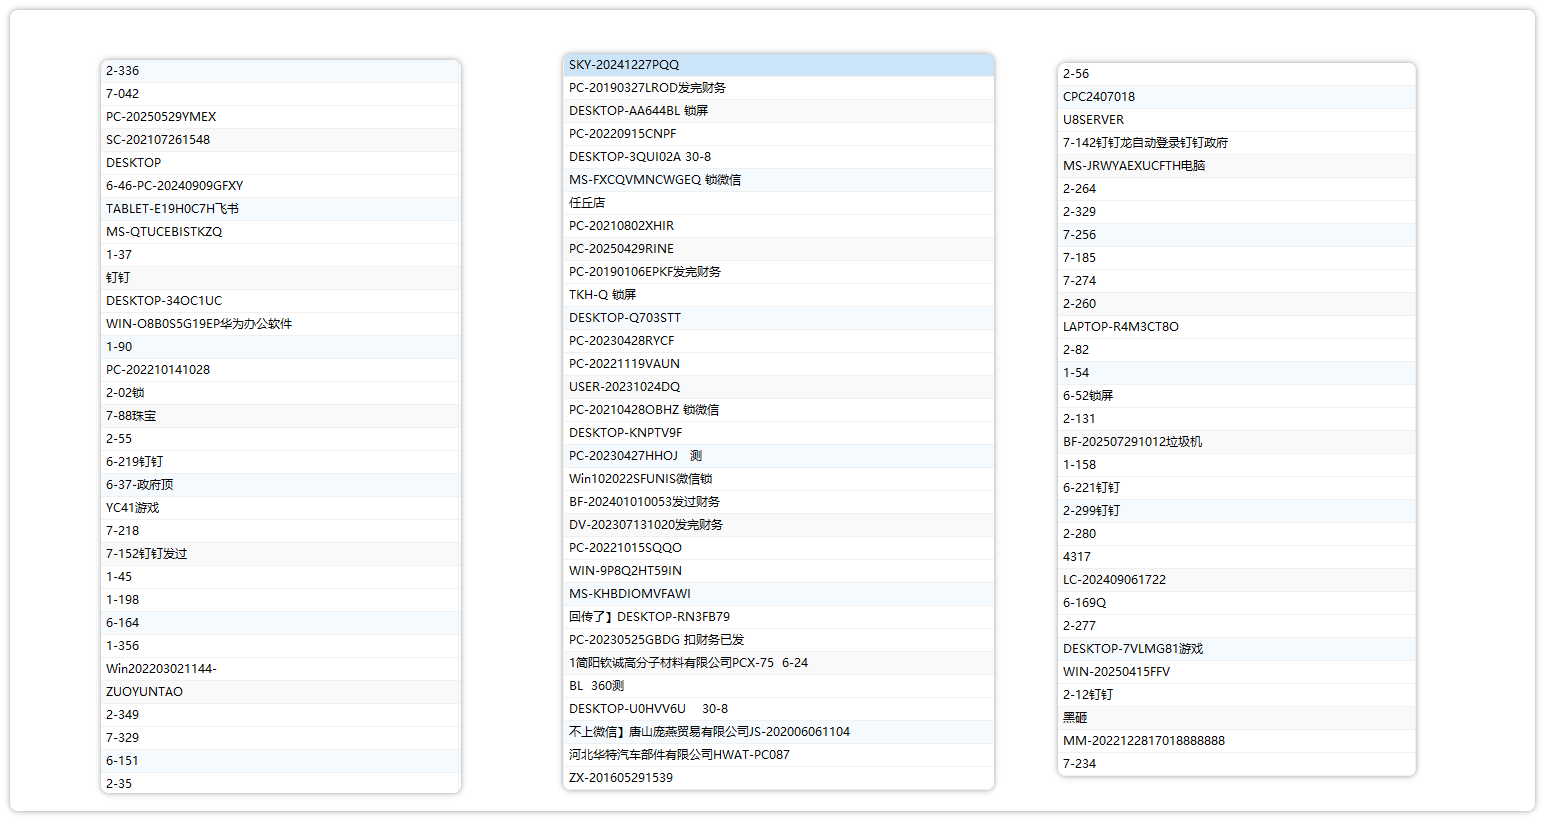Select the 河北华特汽车部件有限公司HWAT-PC087 item
The height and width of the screenshot is (821, 1545).
[x=679, y=755]
